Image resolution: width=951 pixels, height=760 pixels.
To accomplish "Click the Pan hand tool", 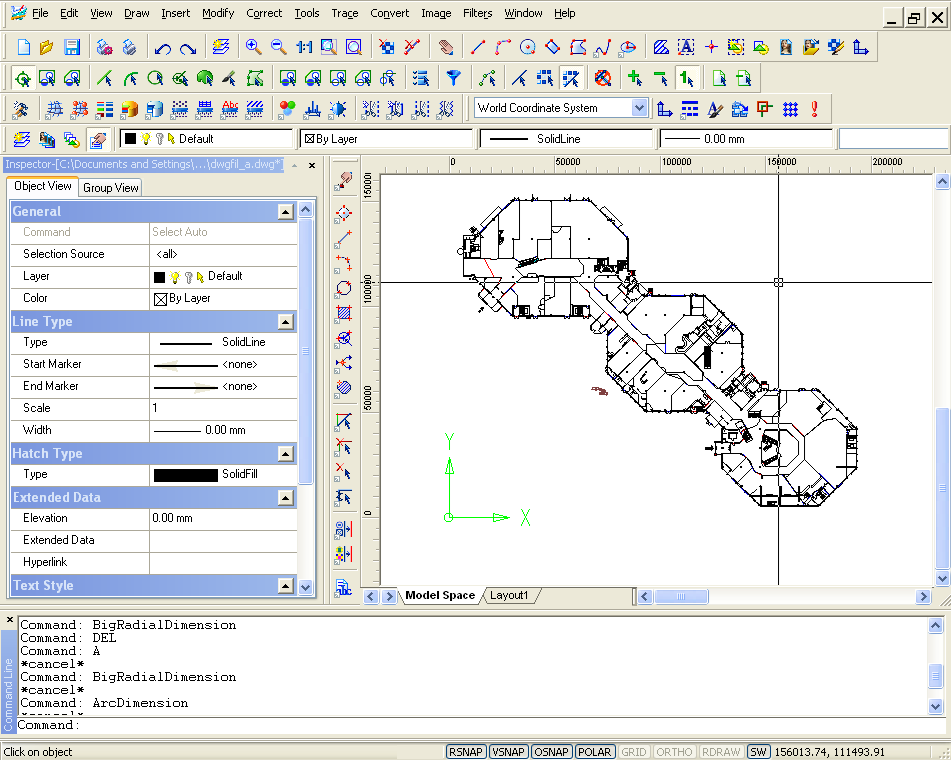I will point(446,47).
